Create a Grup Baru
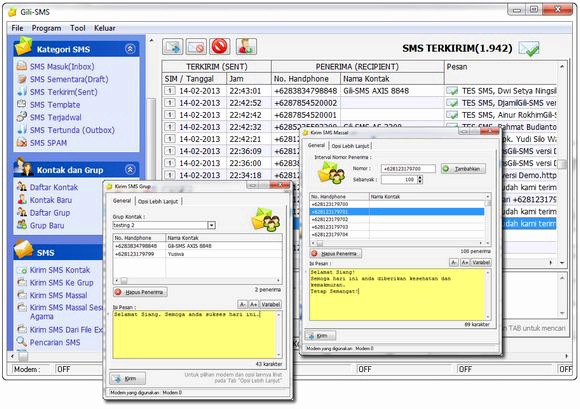The height and width of the screenshot is (409, 580). coord(47,226)
